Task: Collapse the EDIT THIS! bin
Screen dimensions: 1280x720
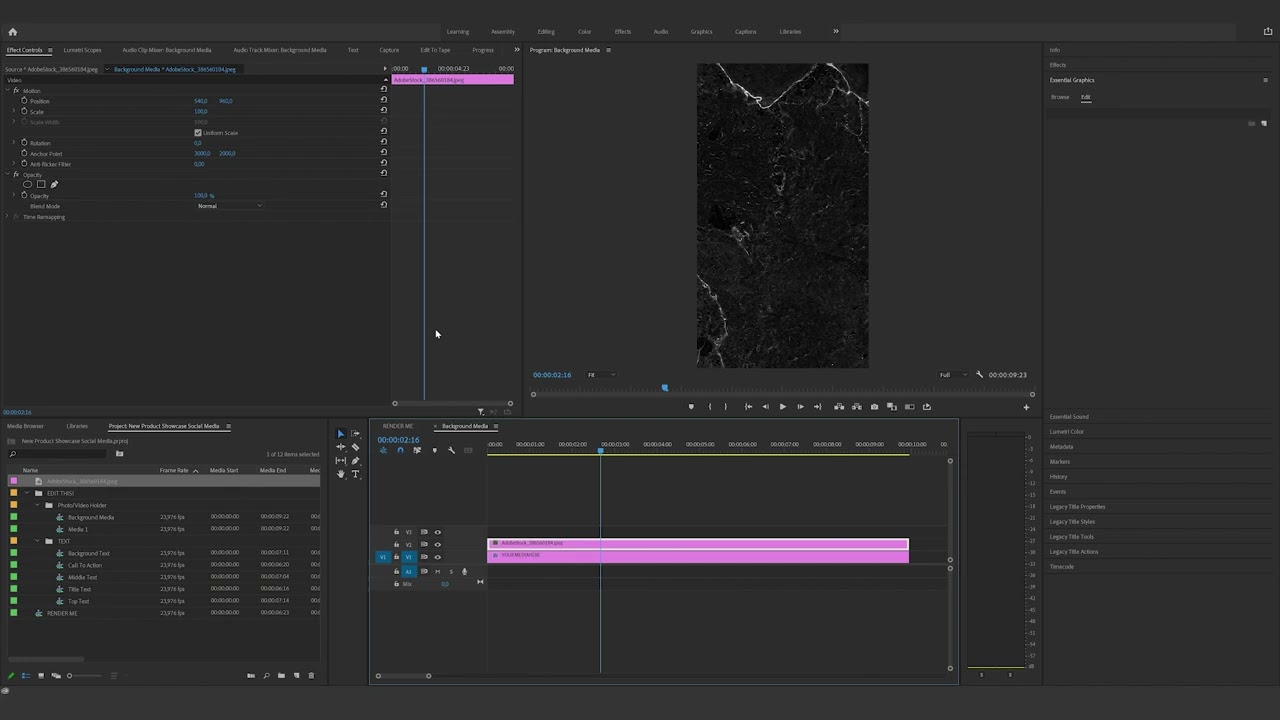Action: (27, 493)
